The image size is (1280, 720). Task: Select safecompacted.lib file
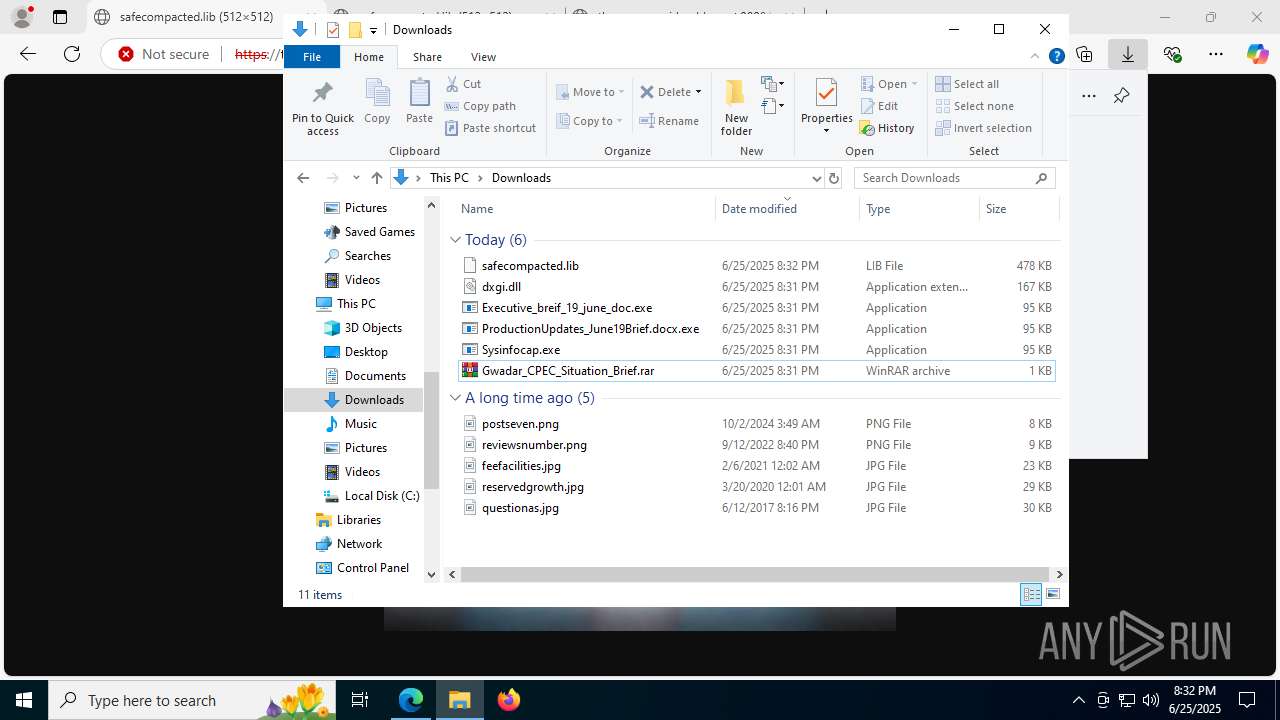[x=757, y=266]
